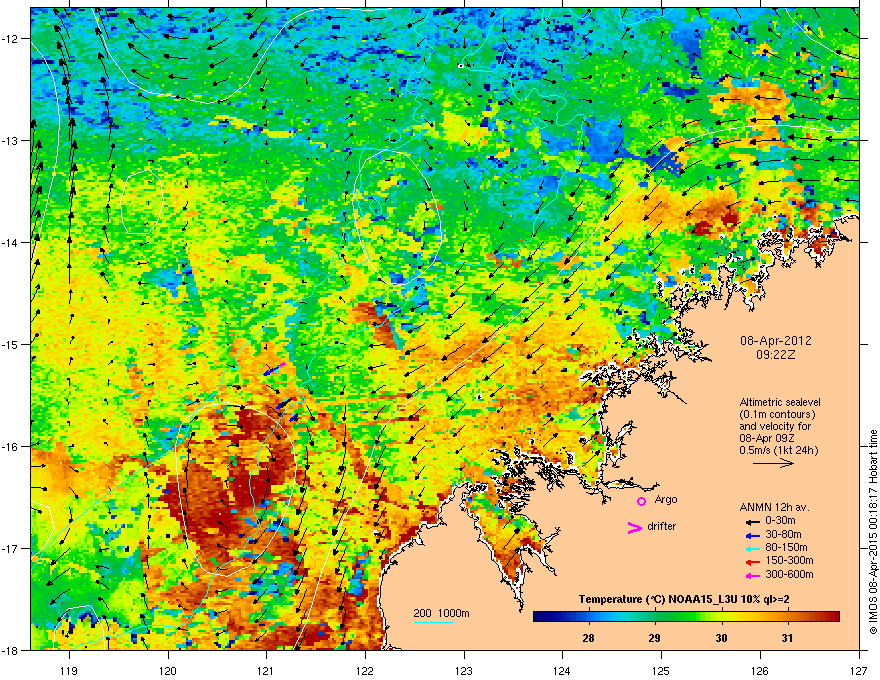This screenshot has height=680, width=880.
Task: Click the Temperature NOAA15_L3U colorbar title
Action: click(x=684, y=599)
